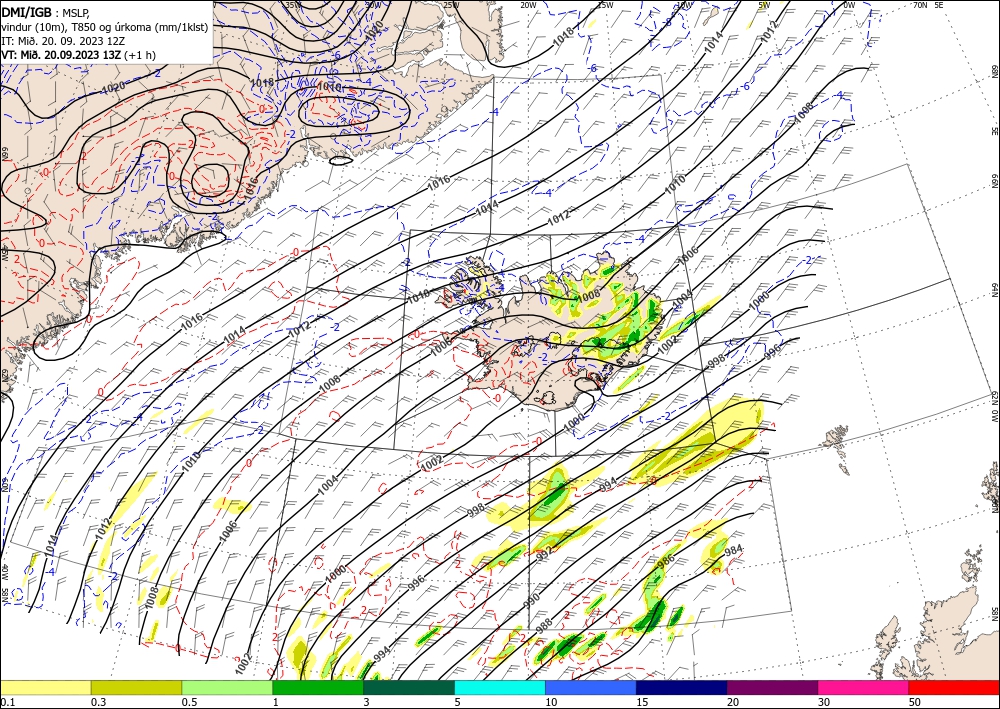The width and height of the screenshot is (1000, 709).
Task: Click the 992 isobar label
Action: tap(544, 555)
